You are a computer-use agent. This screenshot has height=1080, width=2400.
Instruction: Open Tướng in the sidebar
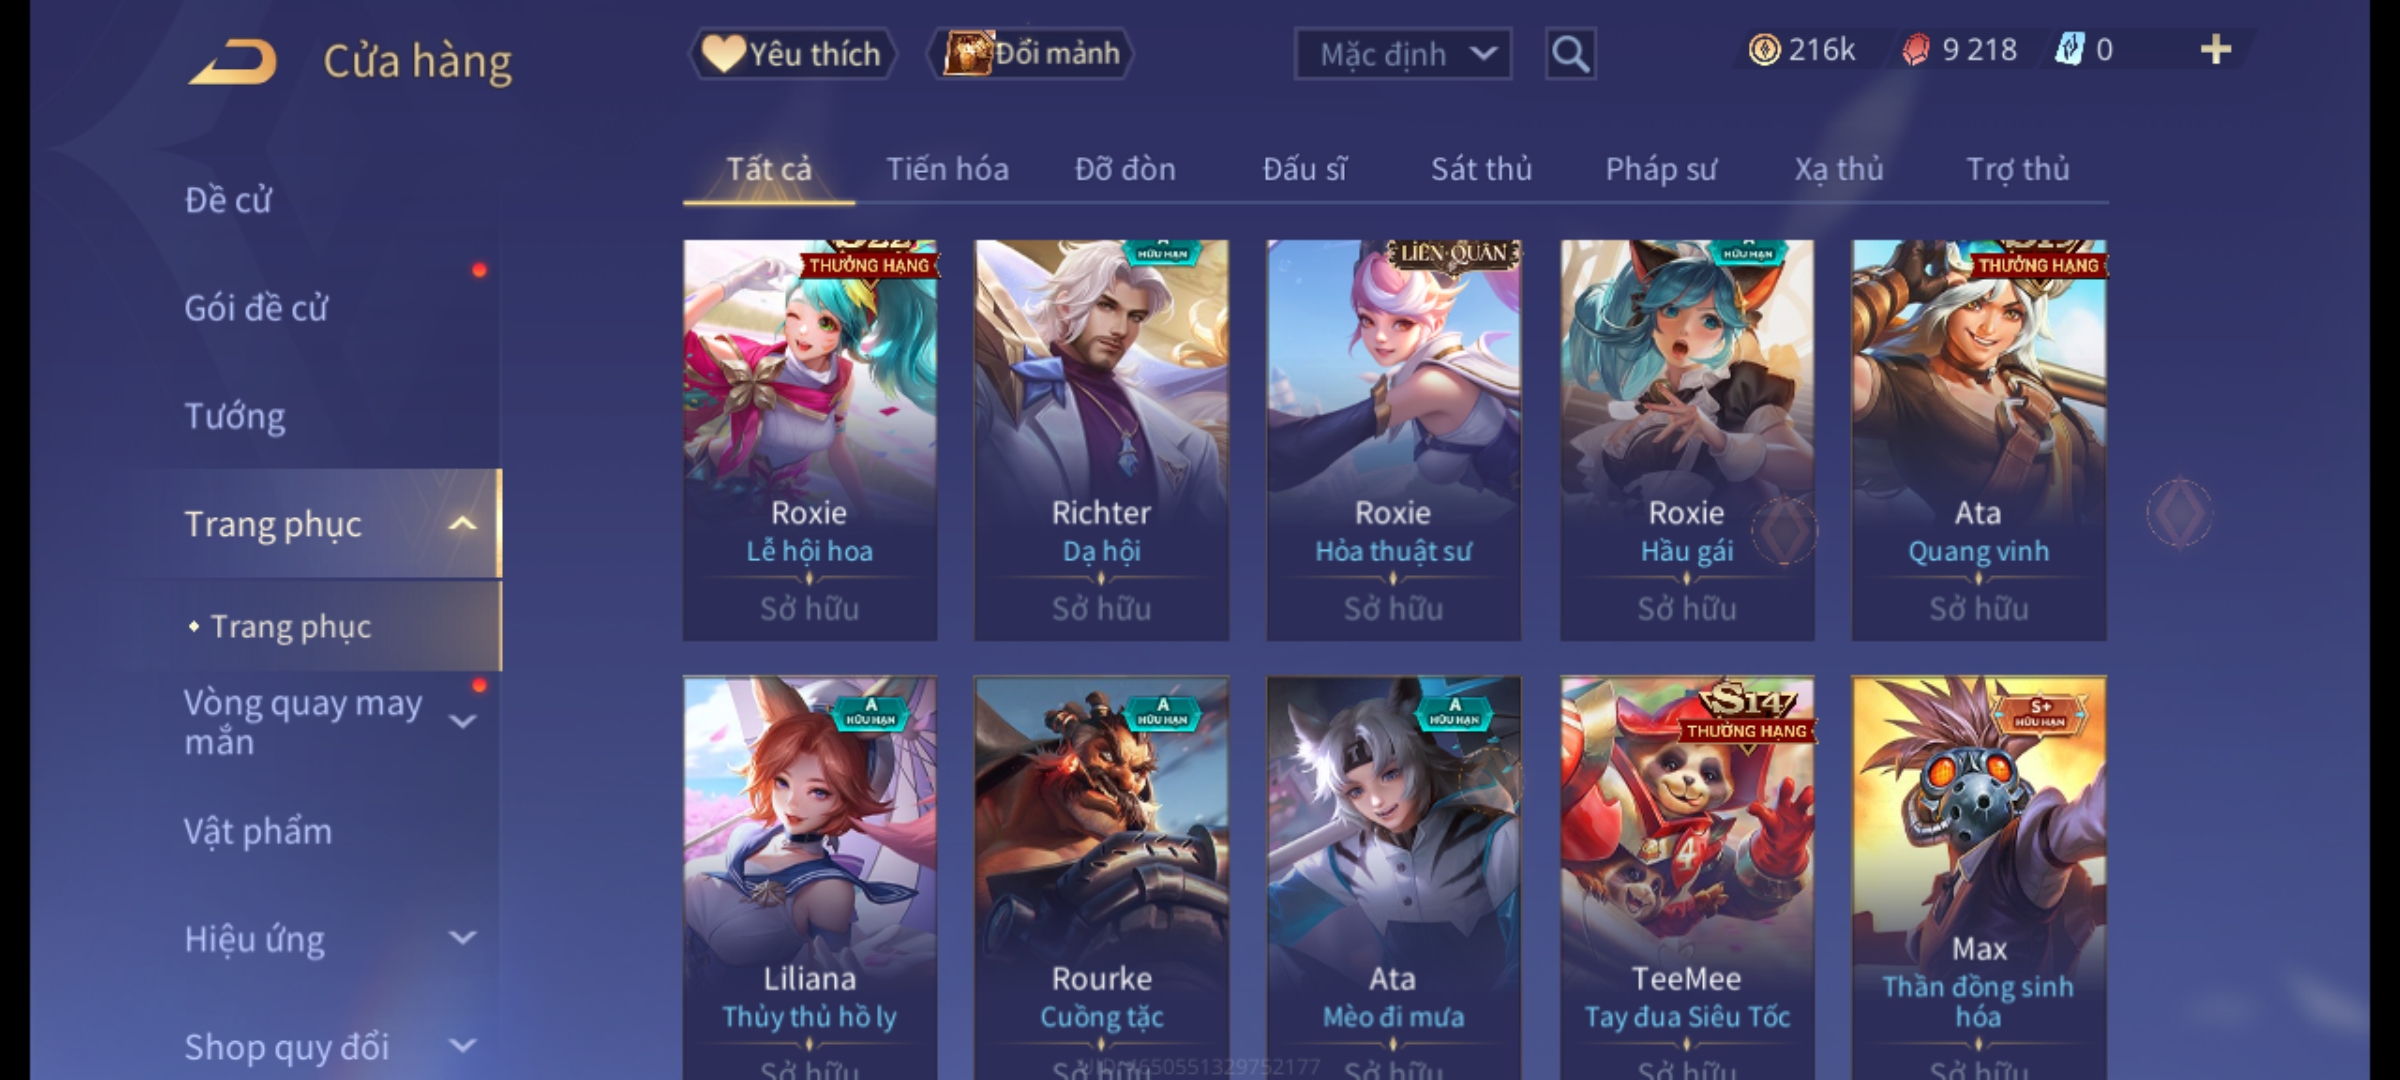[235, 416]
